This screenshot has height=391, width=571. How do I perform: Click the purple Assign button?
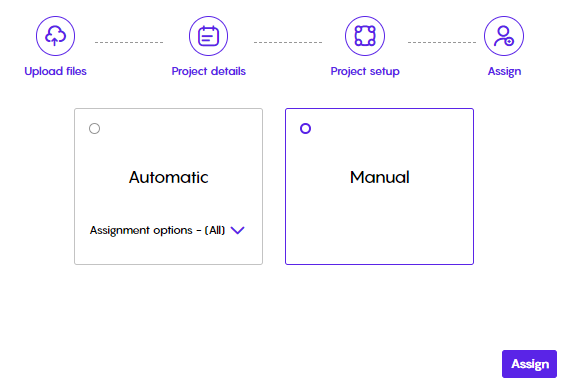[529, 364]
